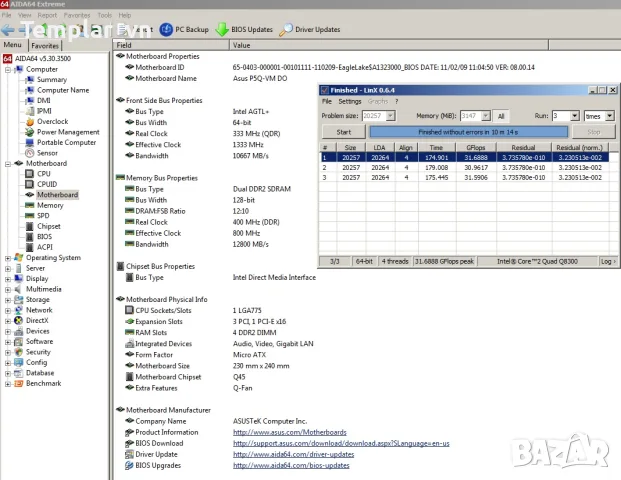Select LinX result row 2
The image size is (621, 480).
point(464,168)
